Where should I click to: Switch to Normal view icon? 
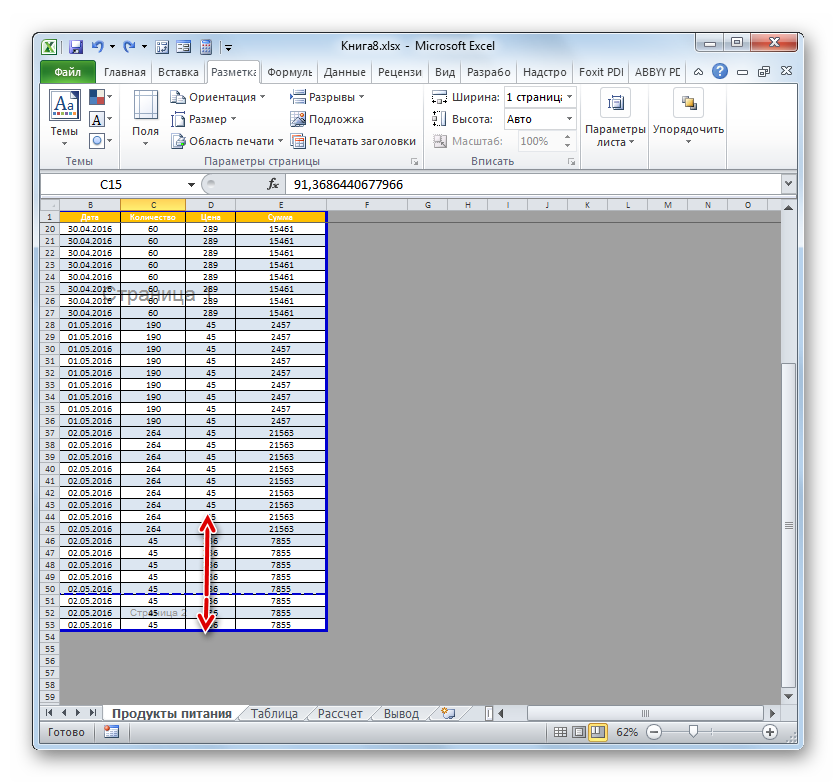click(560, 732)
